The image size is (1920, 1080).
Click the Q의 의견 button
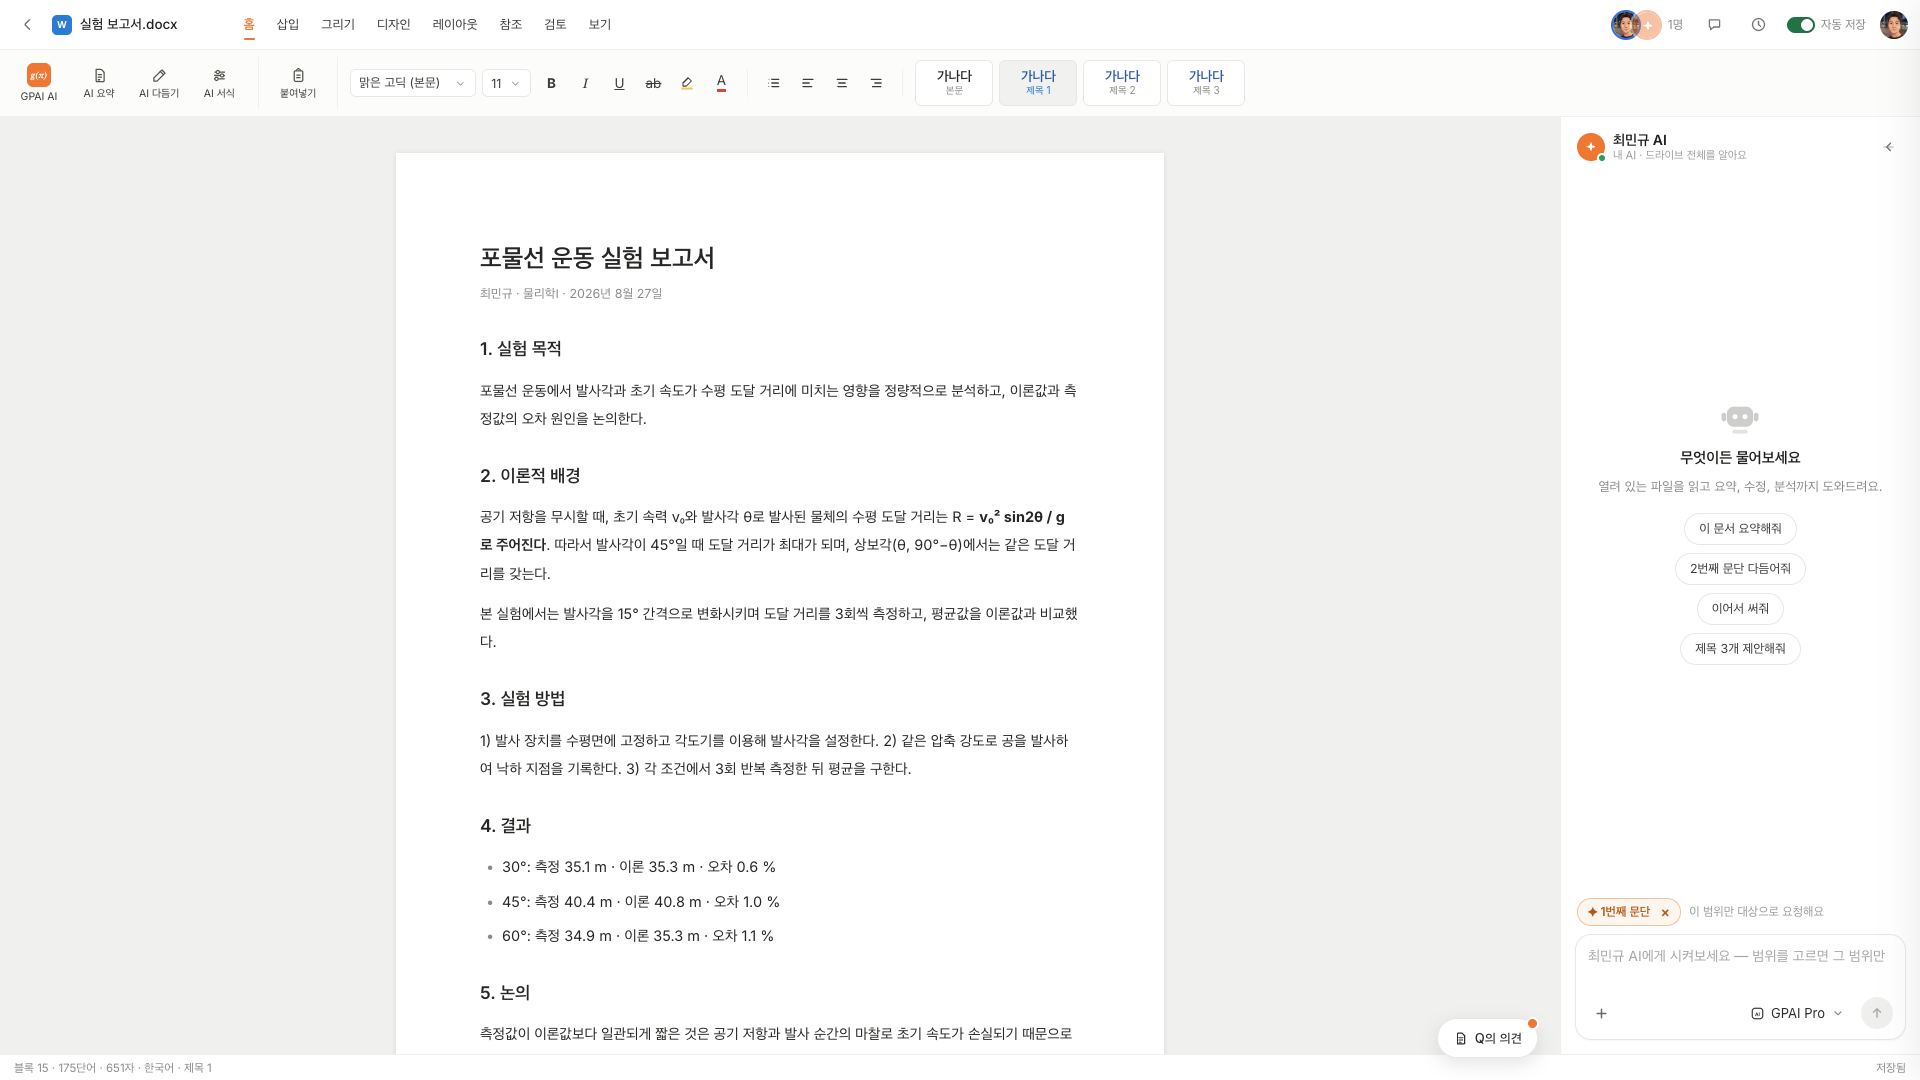(1488, 1038)
